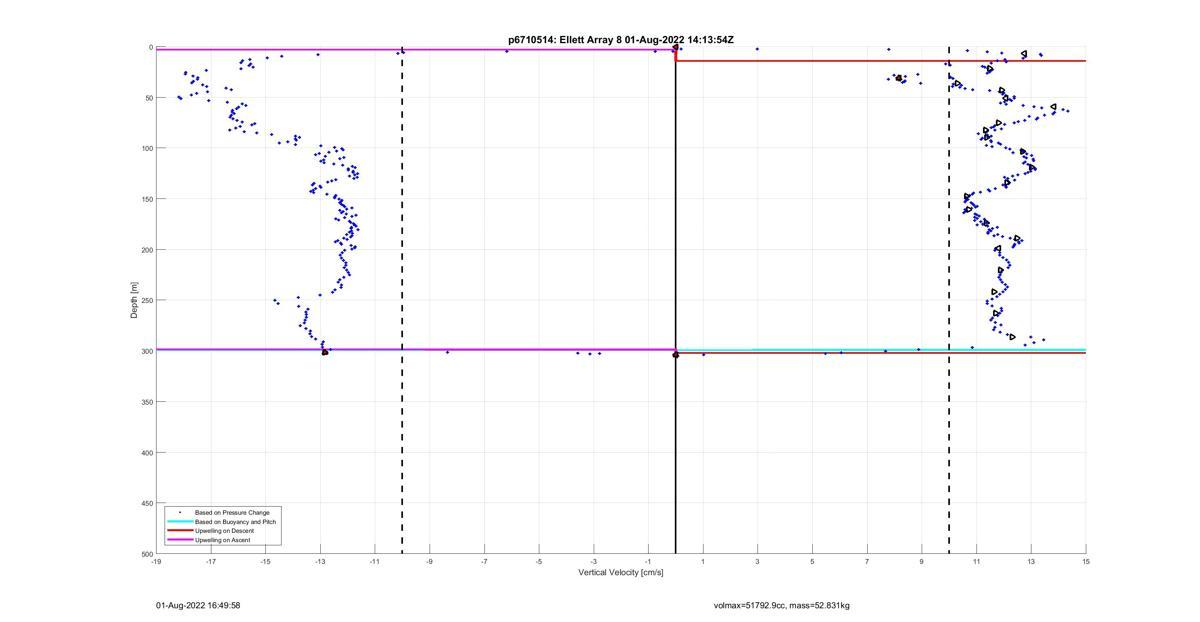Viewport: 1200px width, 622px height.
Task: Click the positive velocity tick label "1"
Action: [703, 561]
